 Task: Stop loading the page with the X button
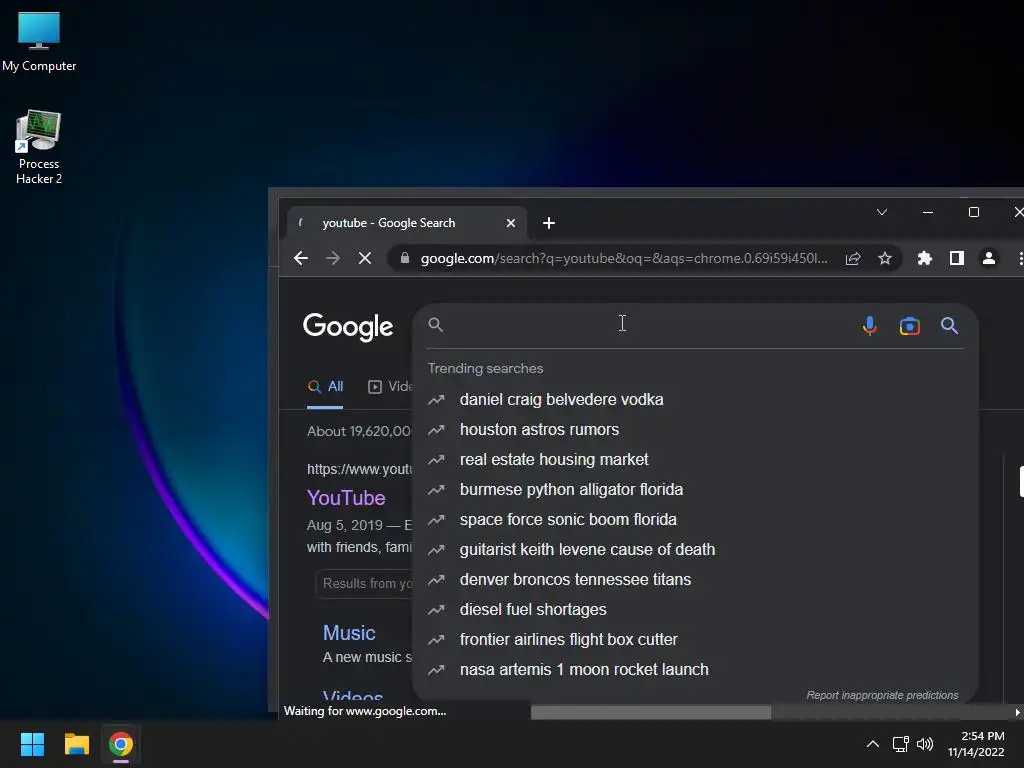(x=365, y=259)
